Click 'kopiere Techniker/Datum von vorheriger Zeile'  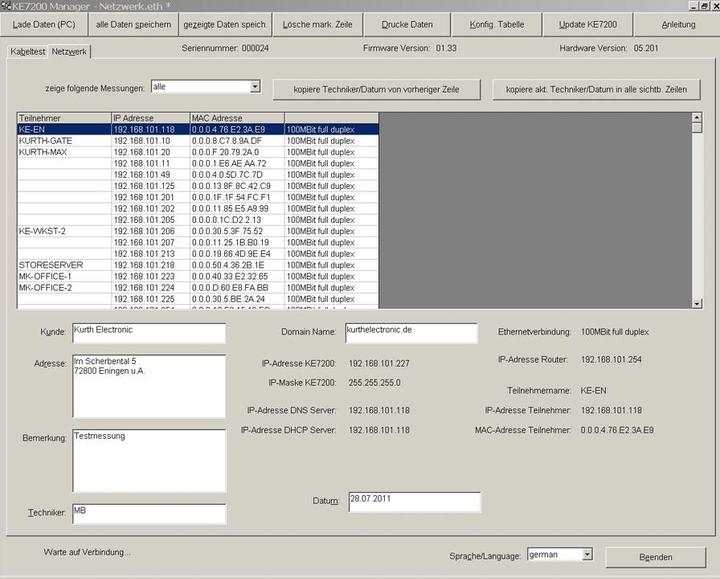pyautogui.click(x=377, y=90)
